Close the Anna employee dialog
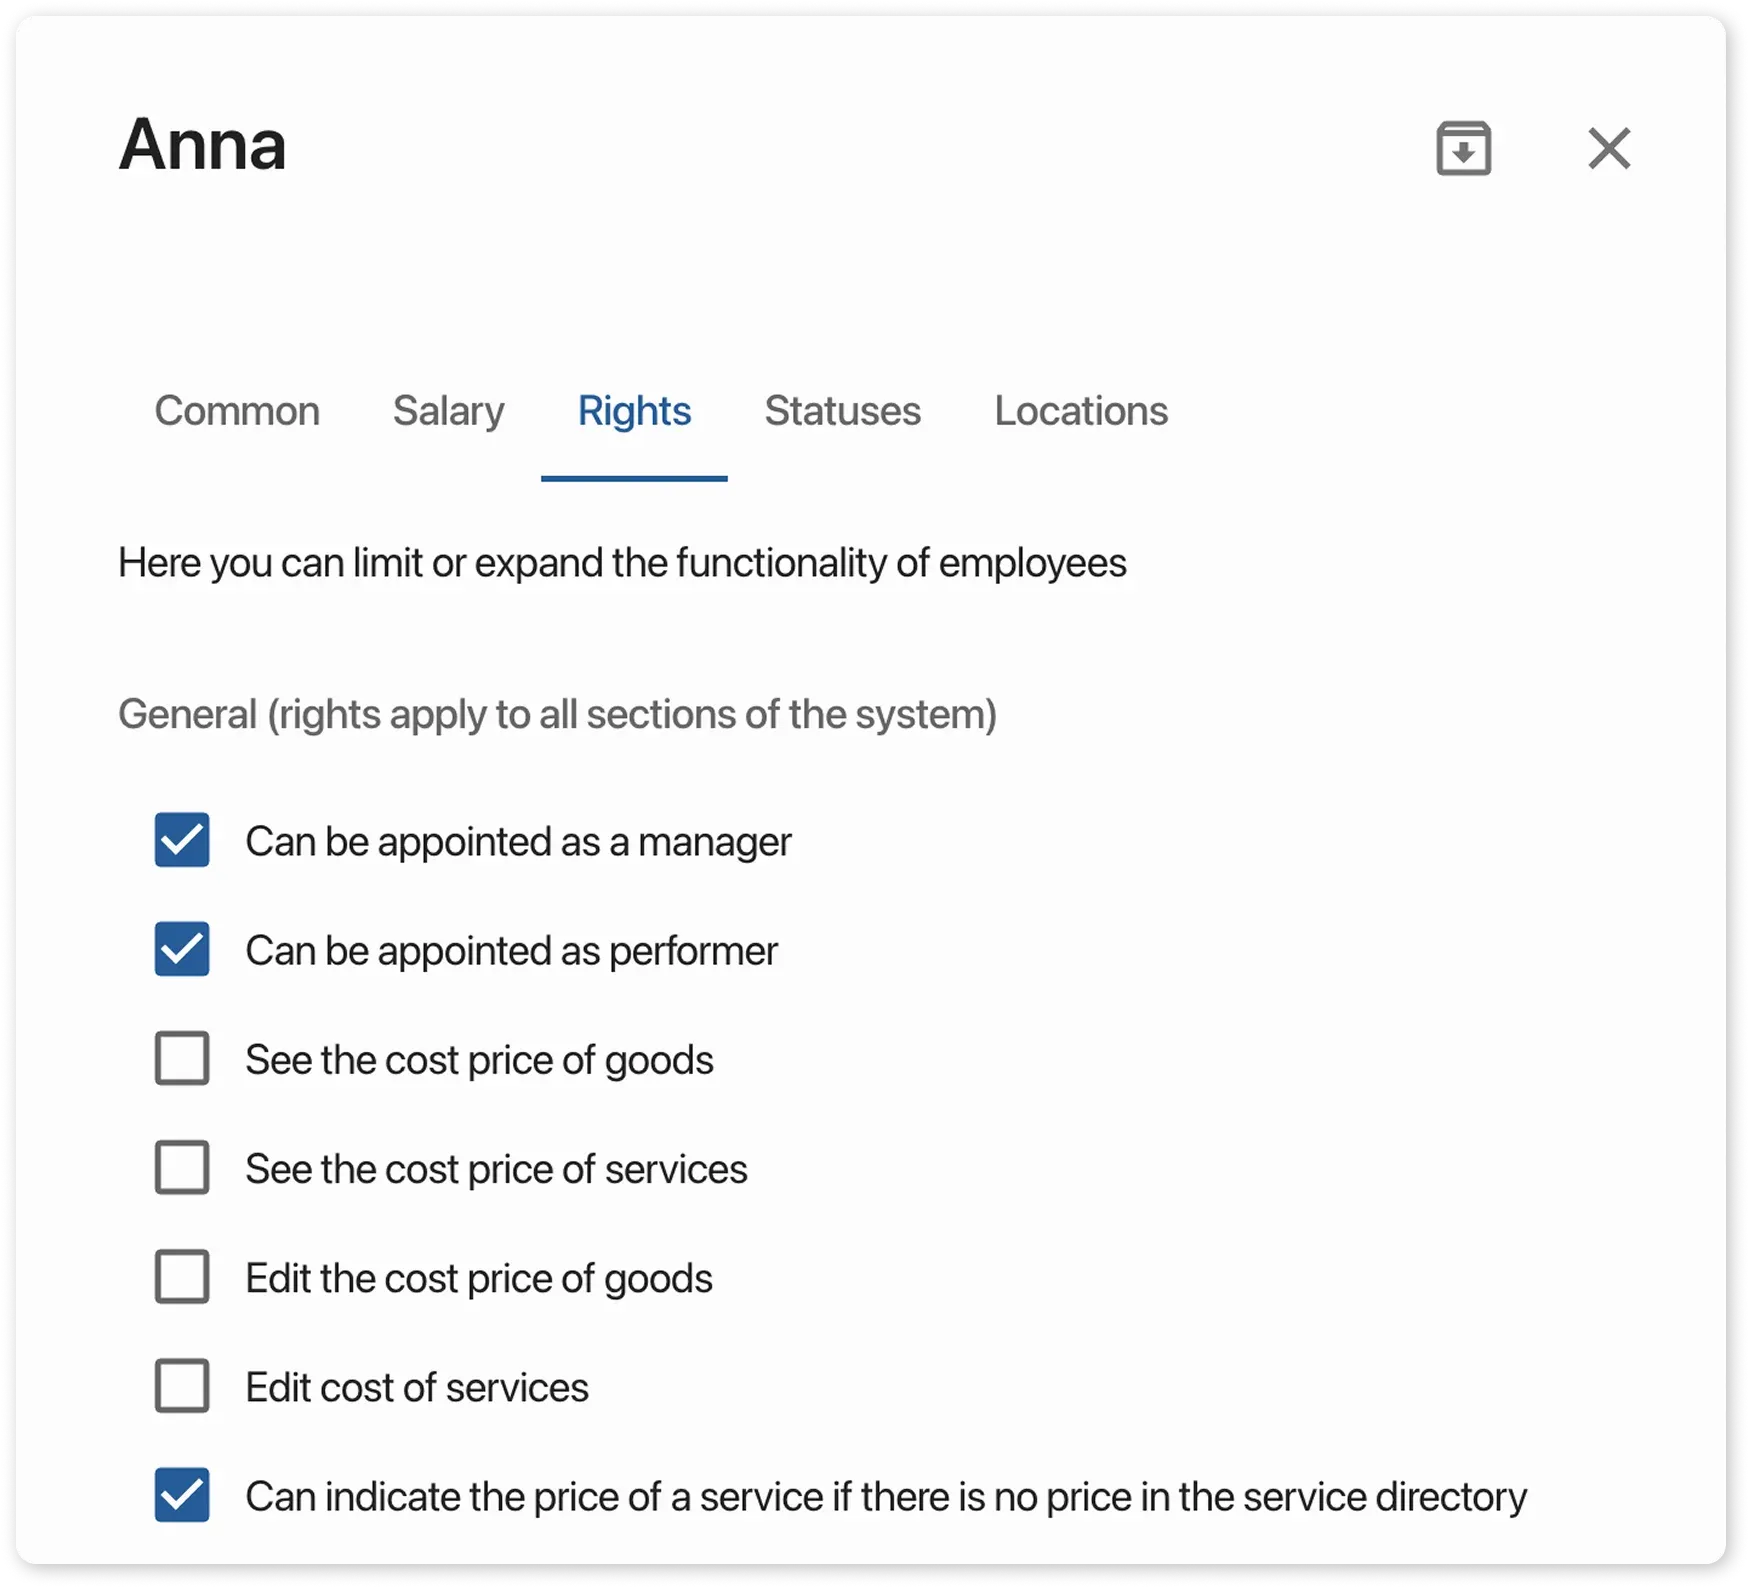The height and width of the screenshot is (1588, 1750). (1609, 149)
